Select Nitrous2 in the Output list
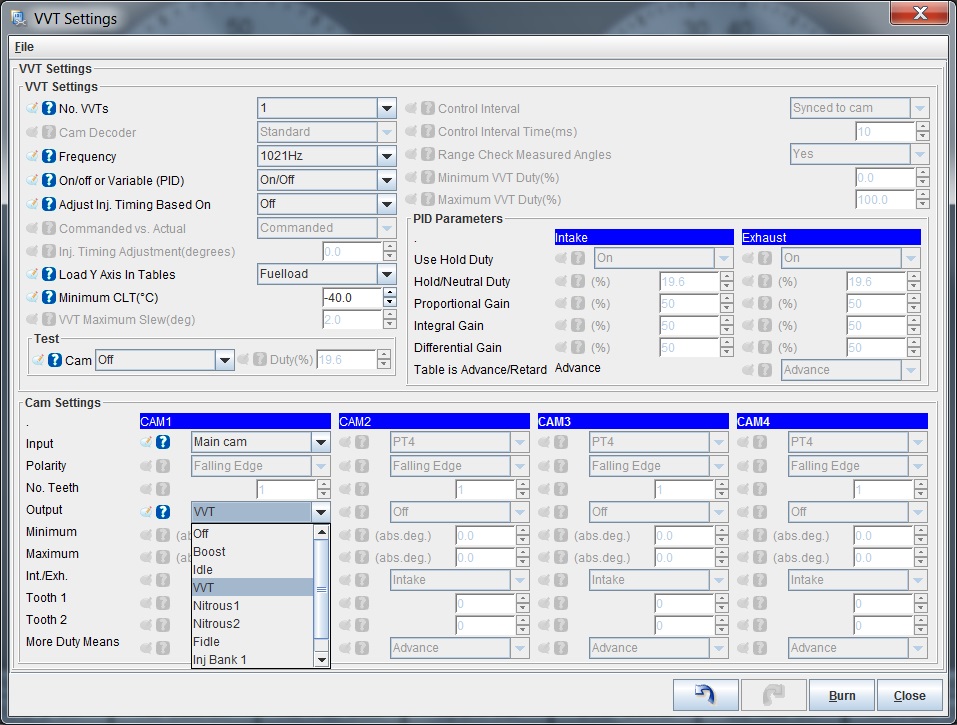The height and width of the screenshot is (725, 957). (253, 624)
